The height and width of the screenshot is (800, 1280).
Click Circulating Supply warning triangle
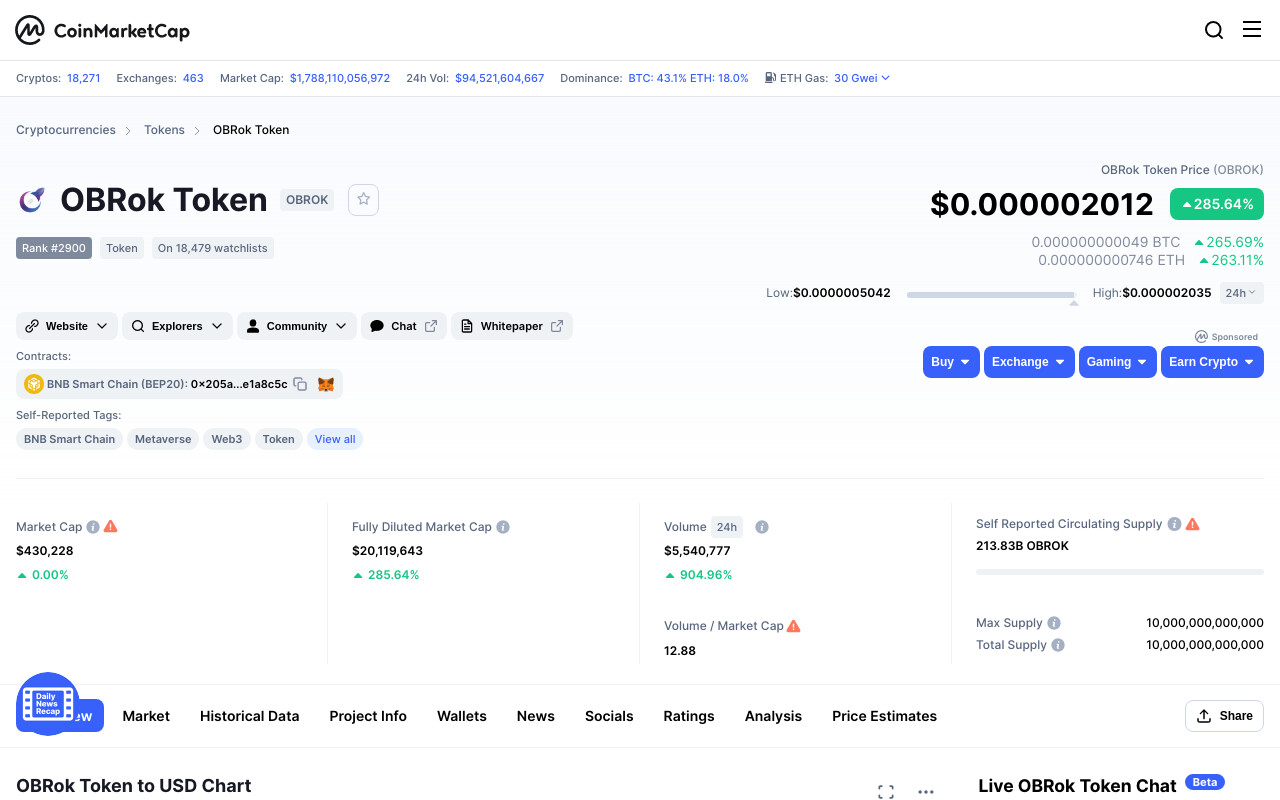(1193, 524)
